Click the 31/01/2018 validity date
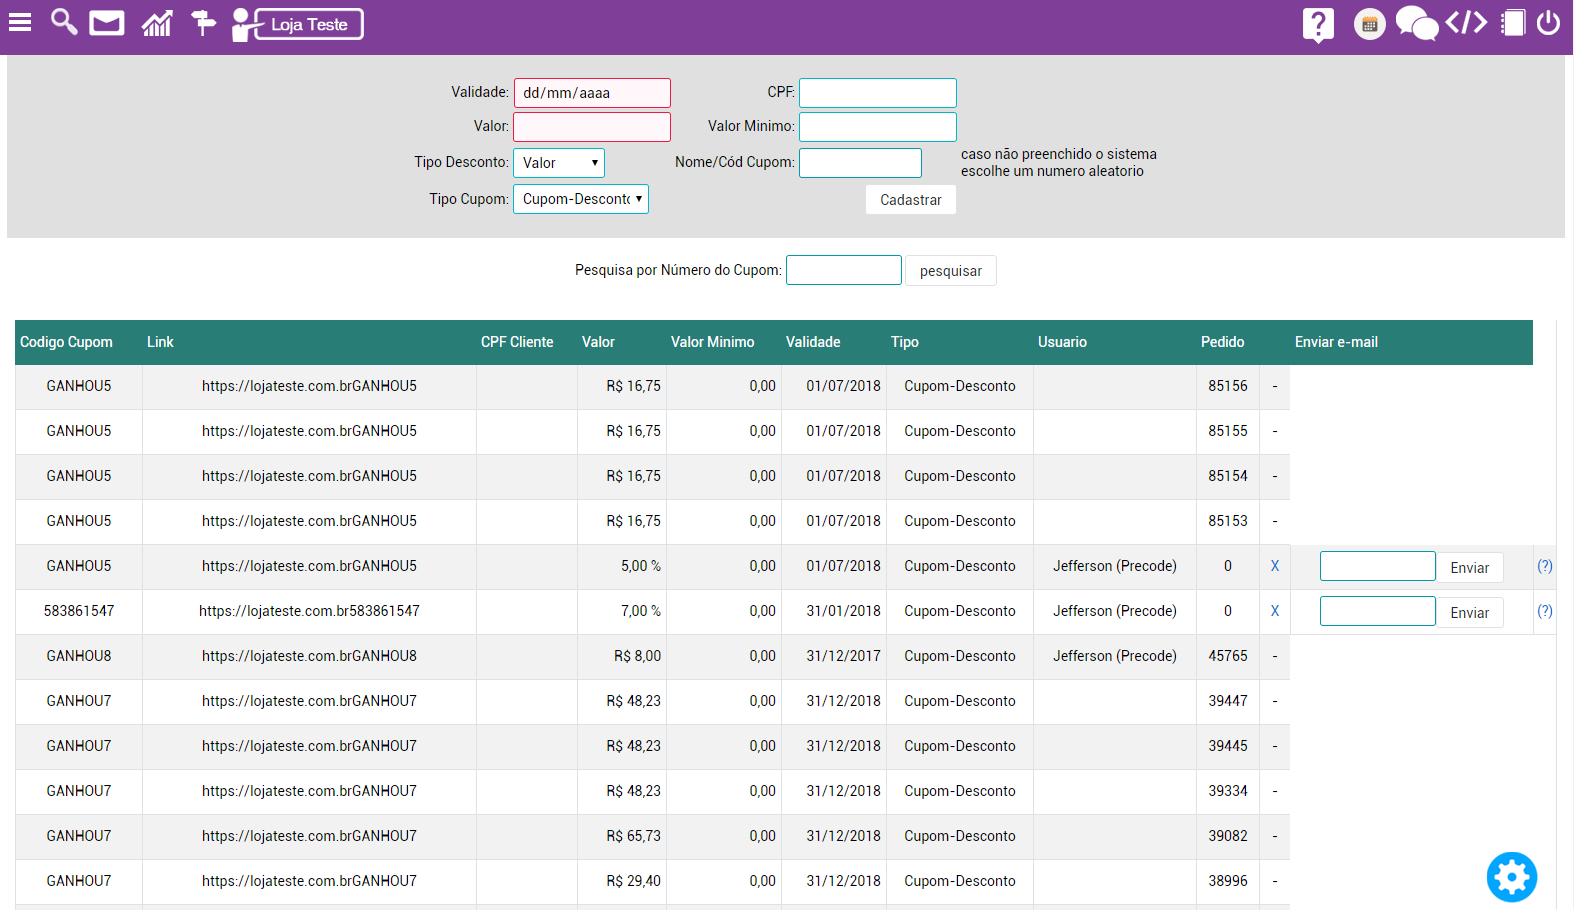 pos(844,611)
